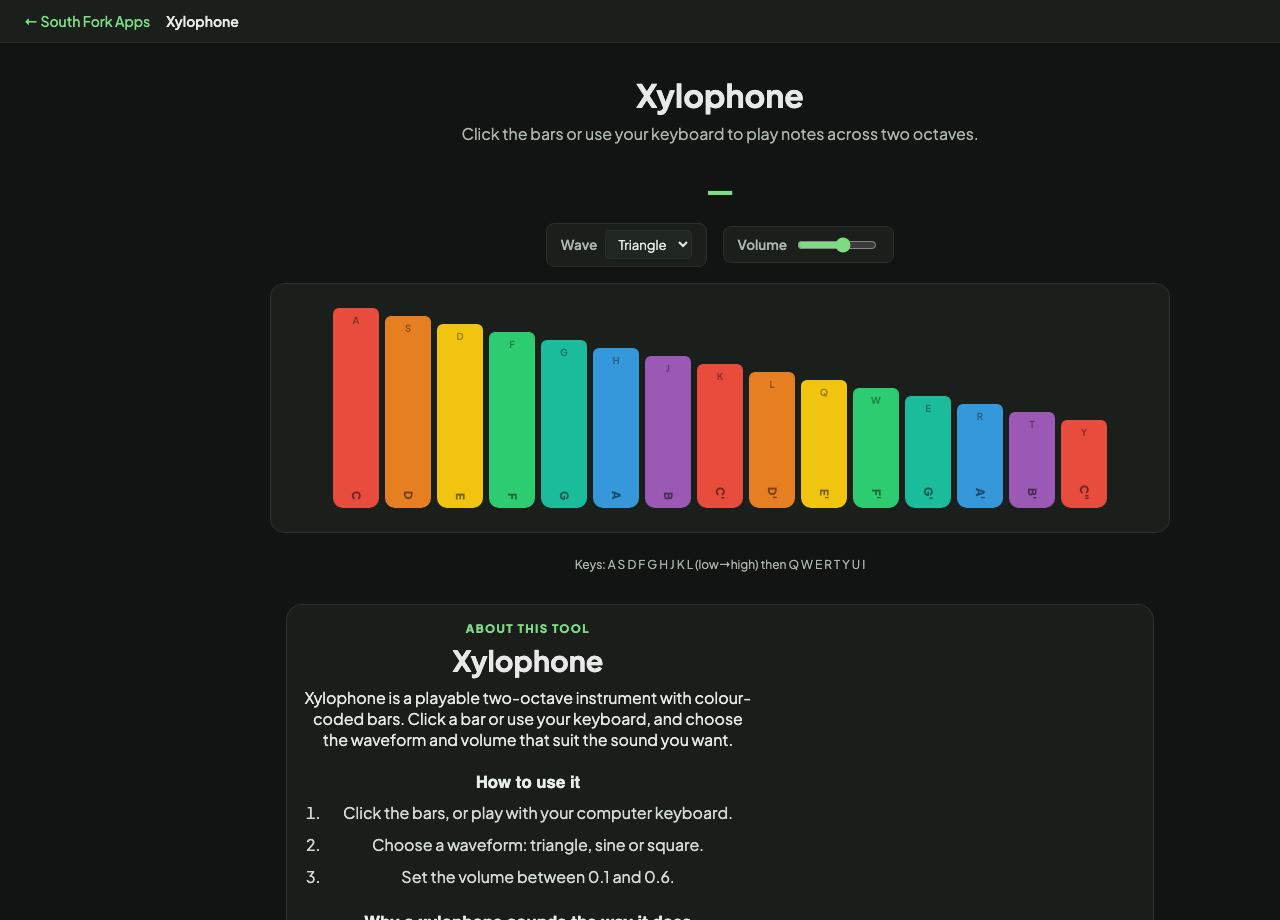Click the 'ABOUT THIS TOOL' label
Viewport: 1280px width, 920px height.
point(528,628)
